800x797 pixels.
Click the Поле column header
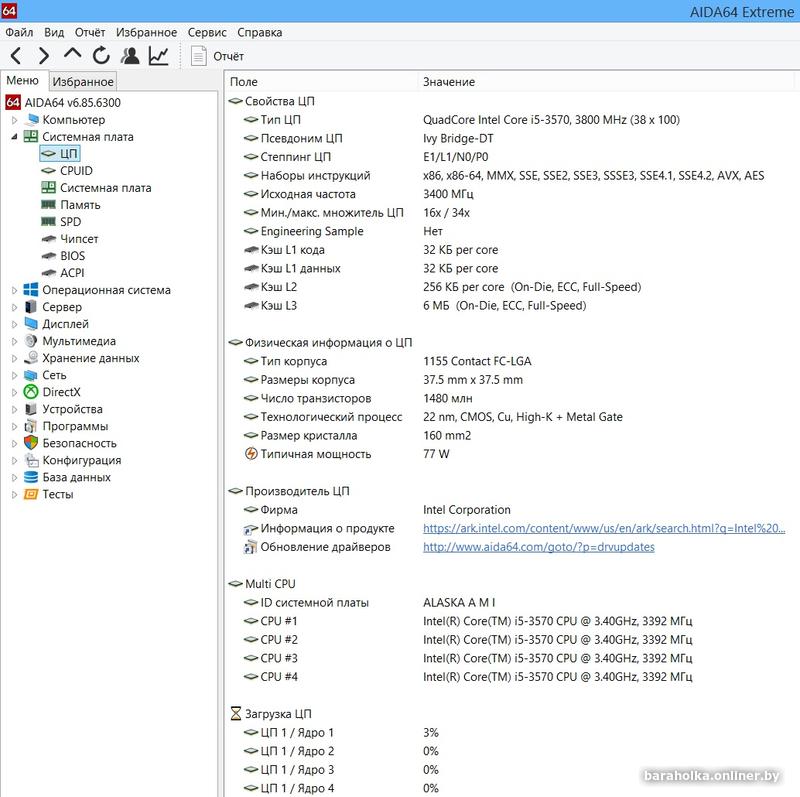[x=321, y=82]
